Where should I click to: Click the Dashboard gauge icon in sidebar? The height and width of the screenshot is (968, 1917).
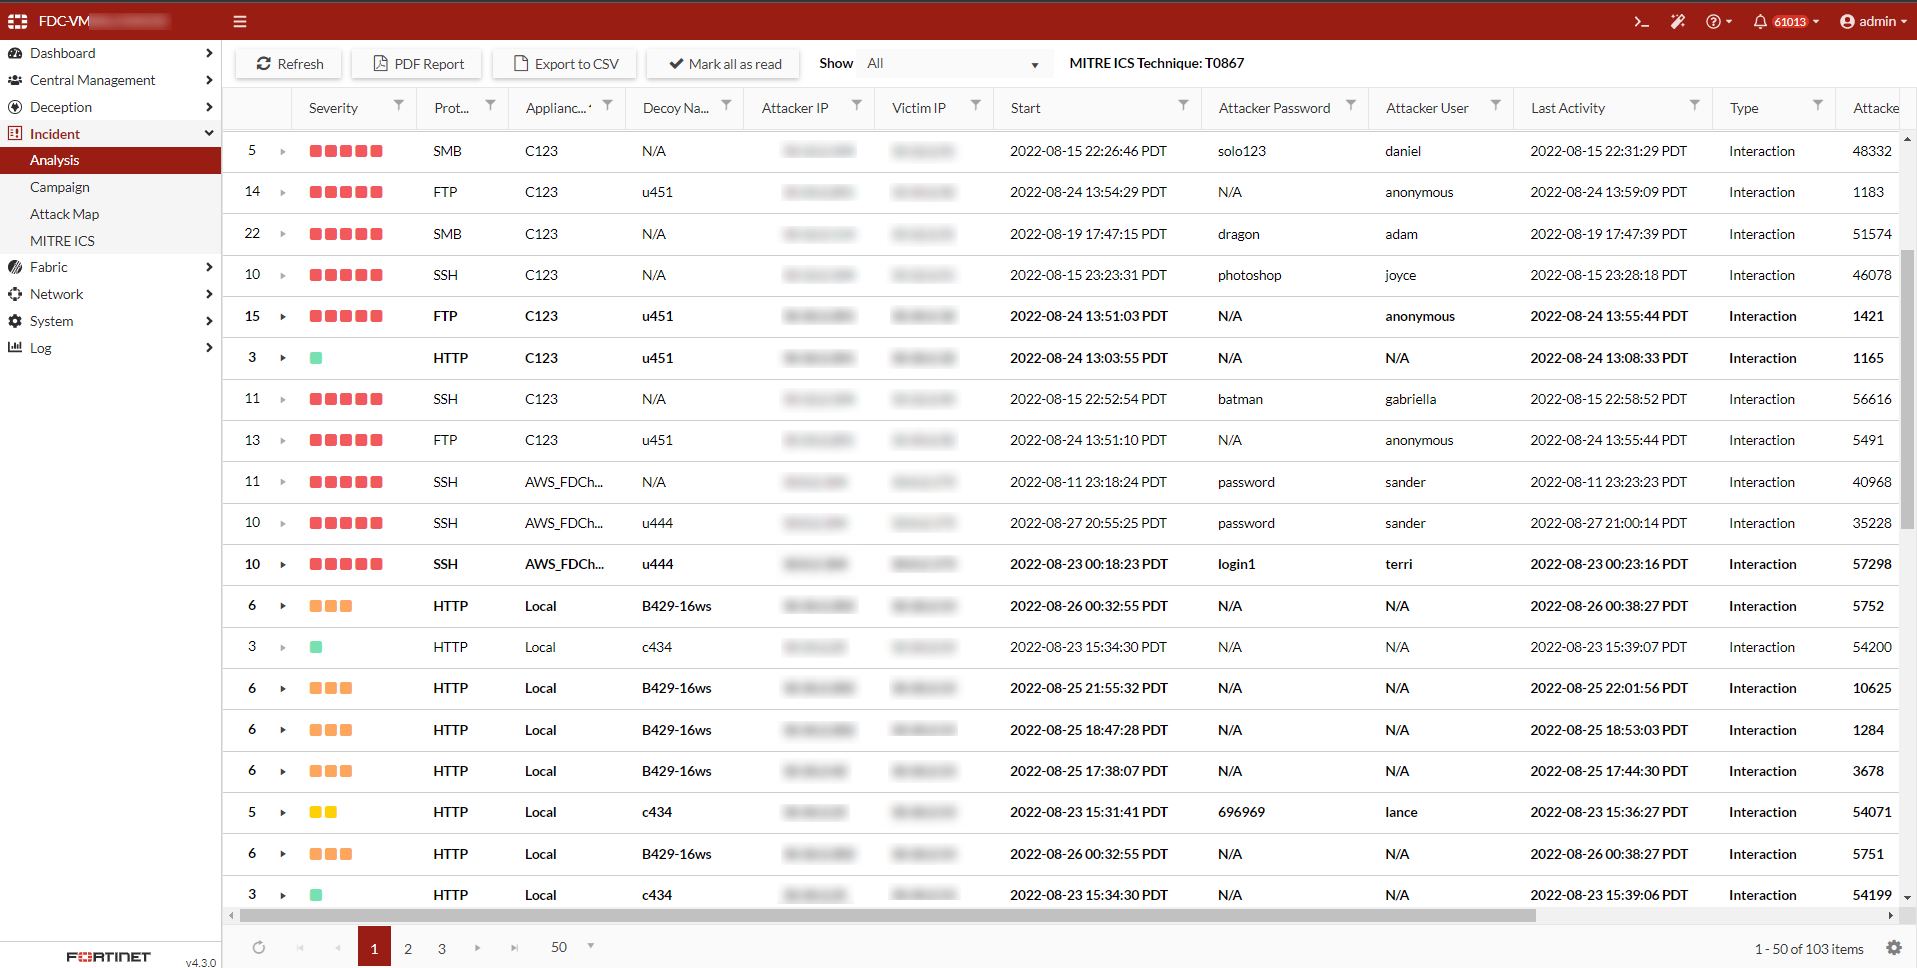click(15, 53)
